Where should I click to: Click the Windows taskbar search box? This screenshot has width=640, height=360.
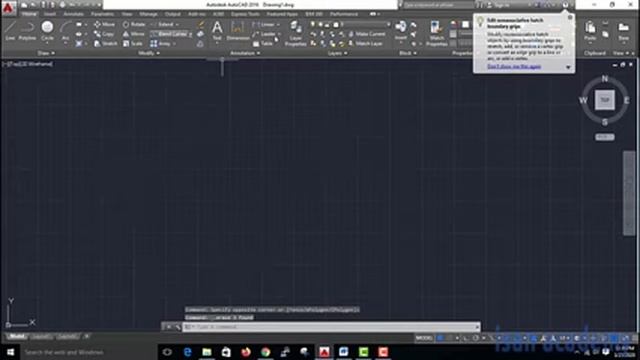point(89,352)
